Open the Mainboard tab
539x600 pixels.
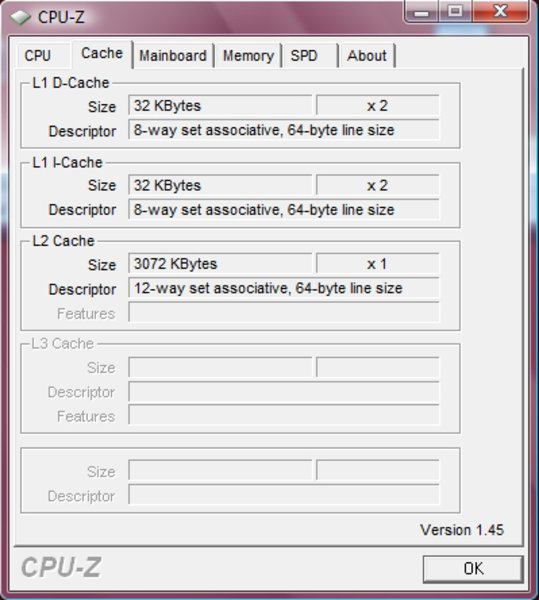(x=173, y=56)
